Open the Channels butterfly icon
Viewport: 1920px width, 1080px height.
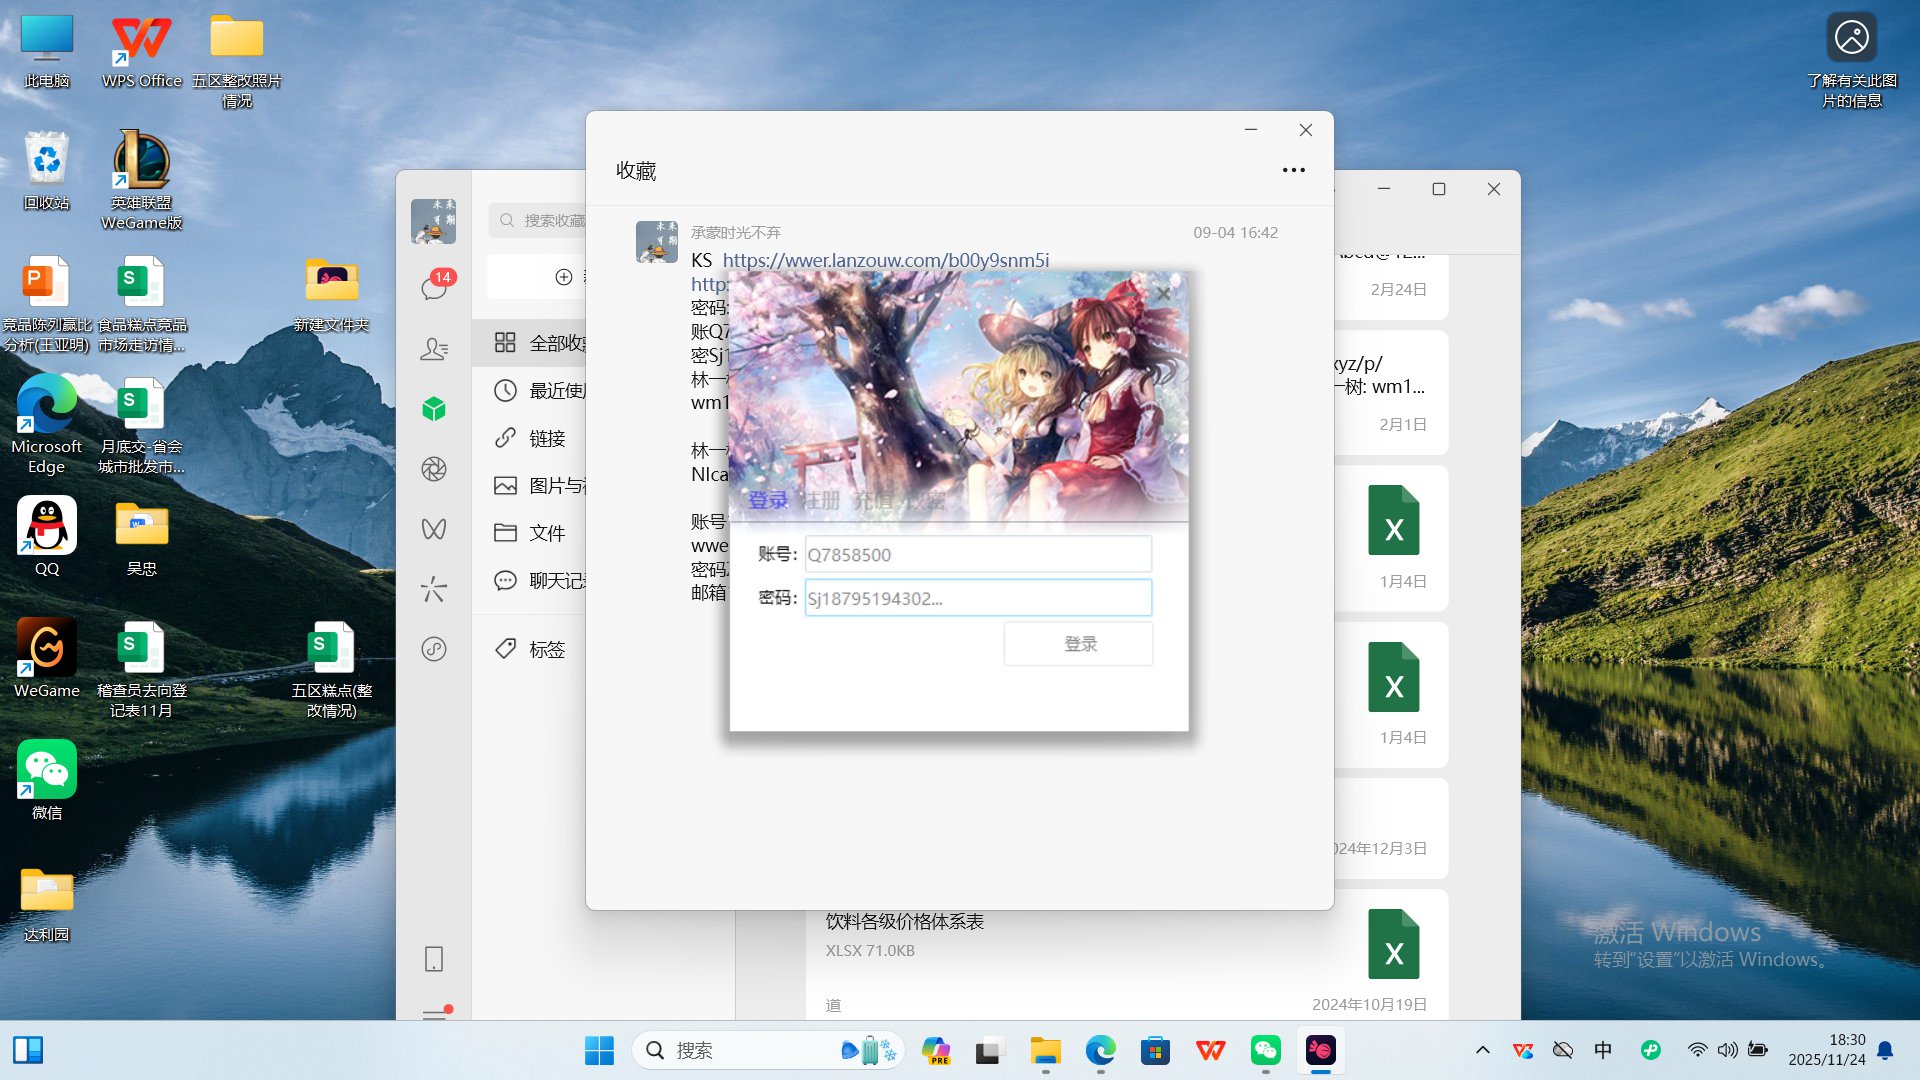point(434,529)
